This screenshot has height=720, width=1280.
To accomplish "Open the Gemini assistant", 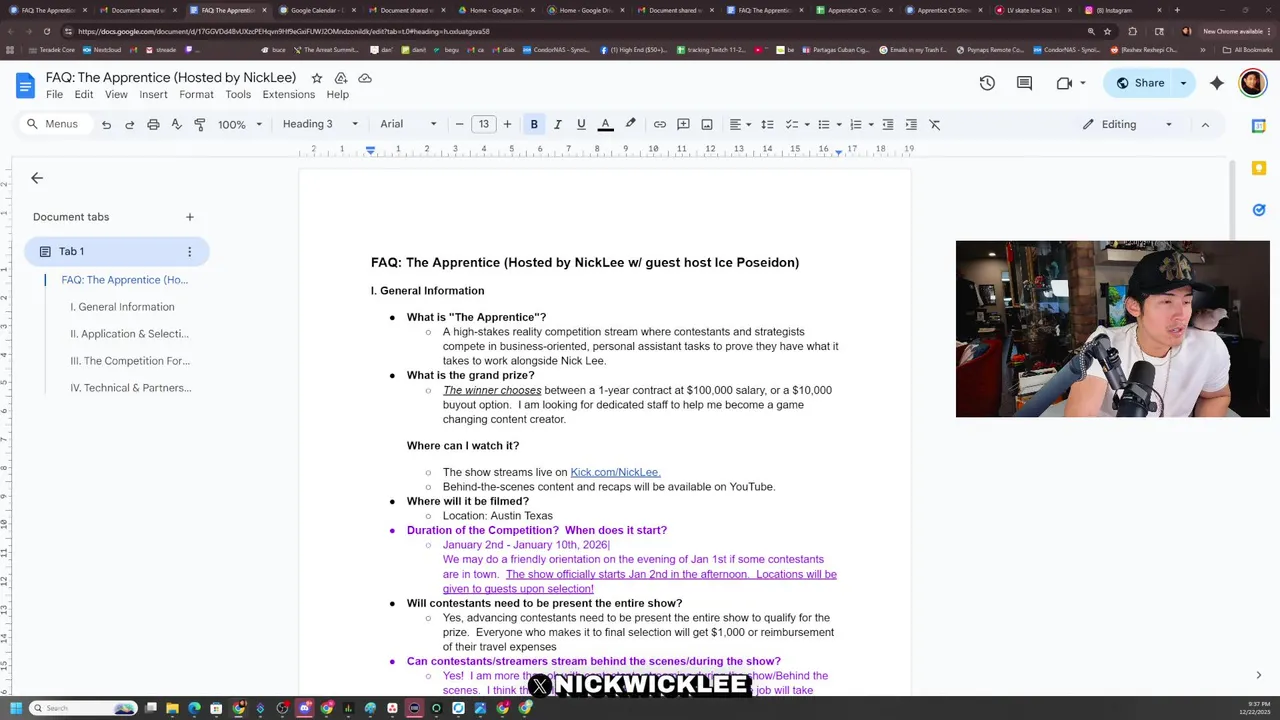I will pos(1217,83).
